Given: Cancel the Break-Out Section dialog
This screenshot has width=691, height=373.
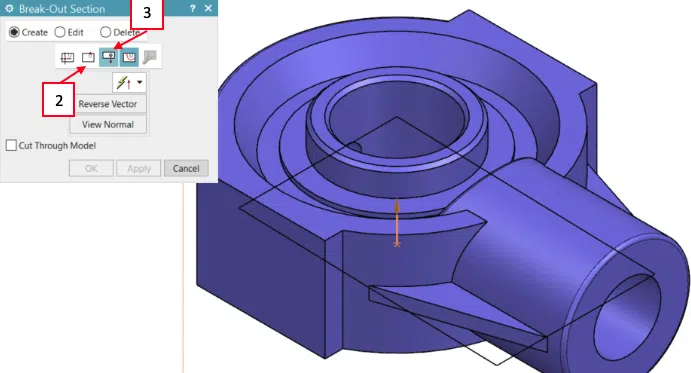Looking at the screenshot, I should pyautogui.click(x=186, y=168).
